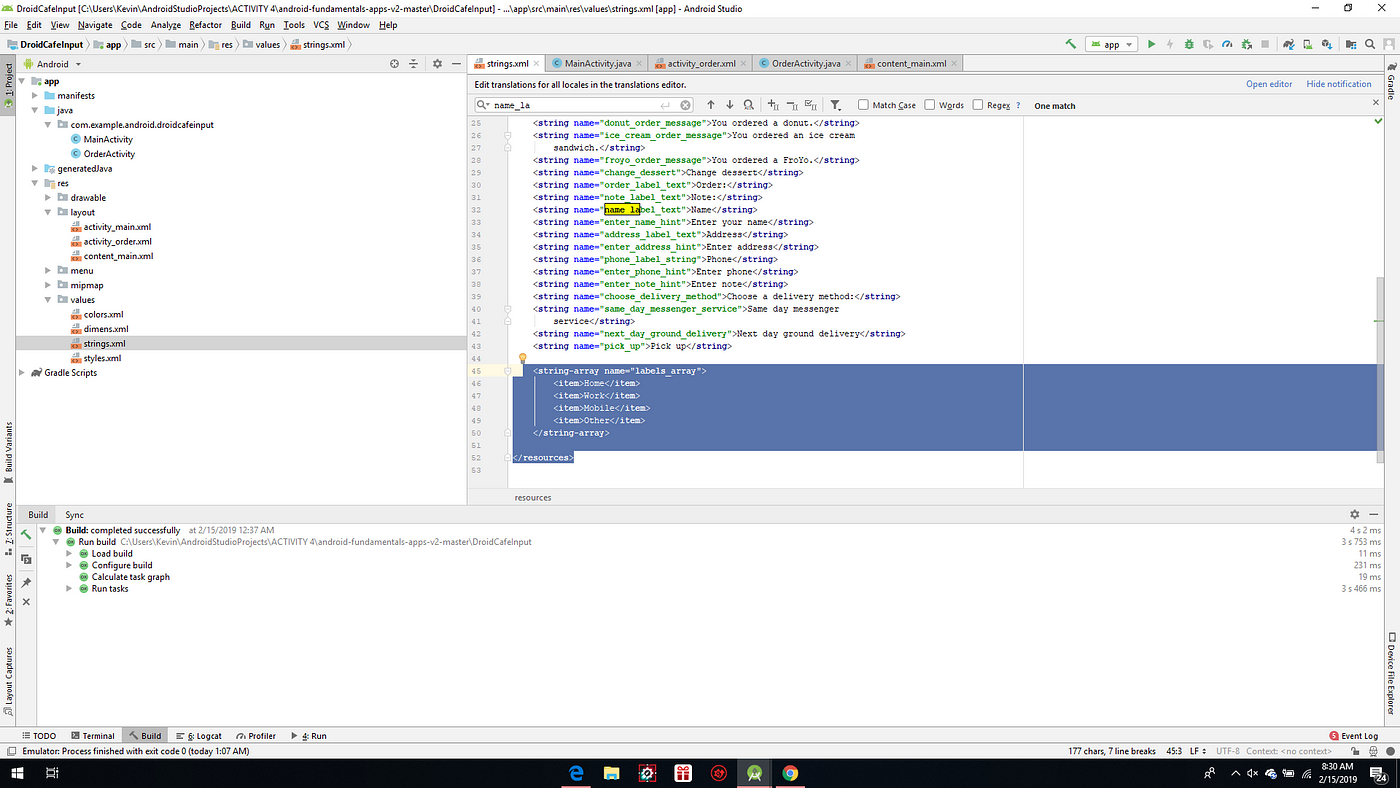This screenshot has height=788, width=1400.
Task: Open Build panel settings gear
Action: pyautogui.click(x=1355, y=514)
